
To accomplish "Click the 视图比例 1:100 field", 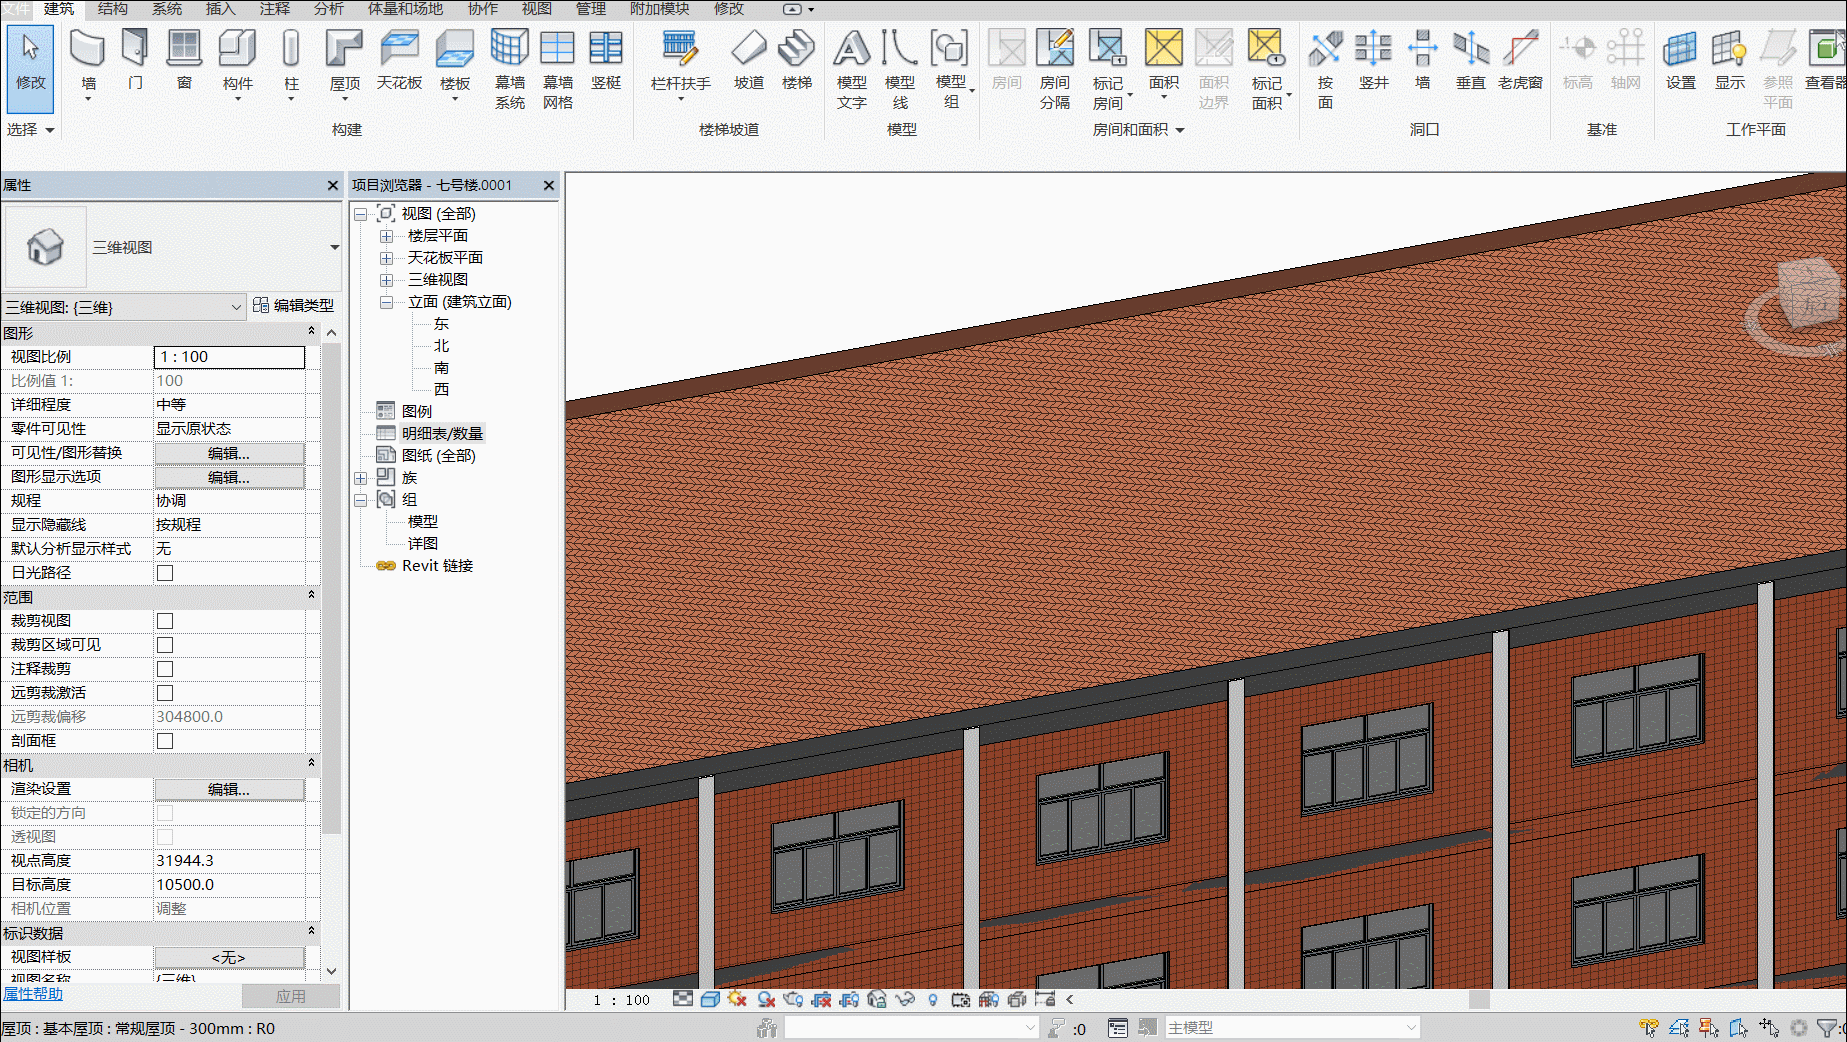I will coord(229,357).
